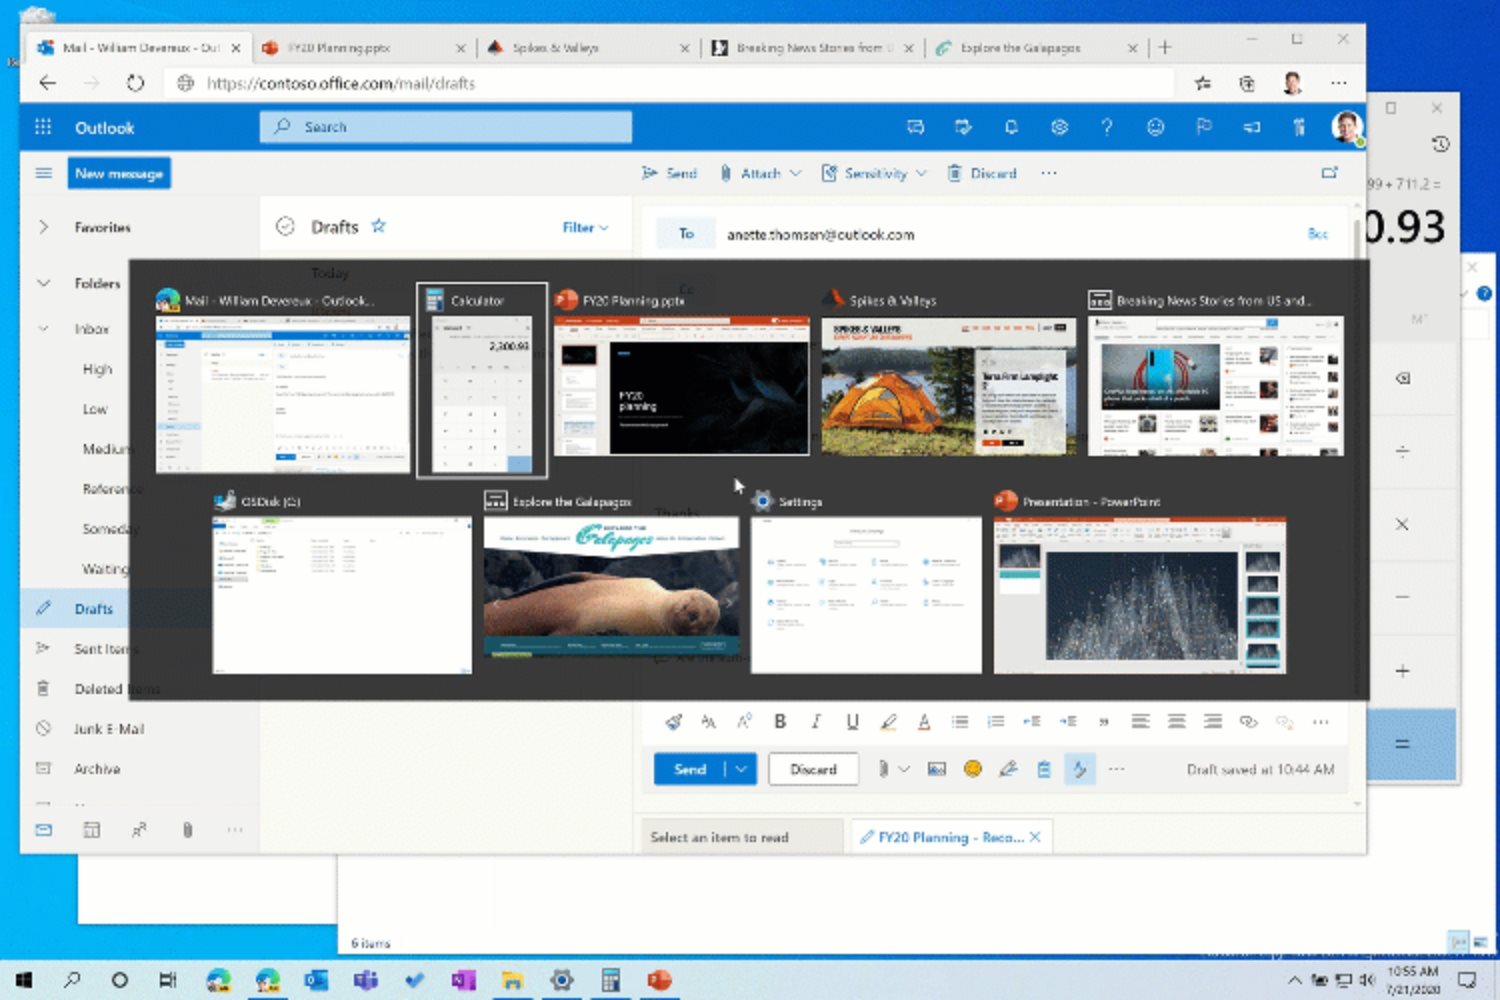Insert a quote block in editor

coord(1104,721)
